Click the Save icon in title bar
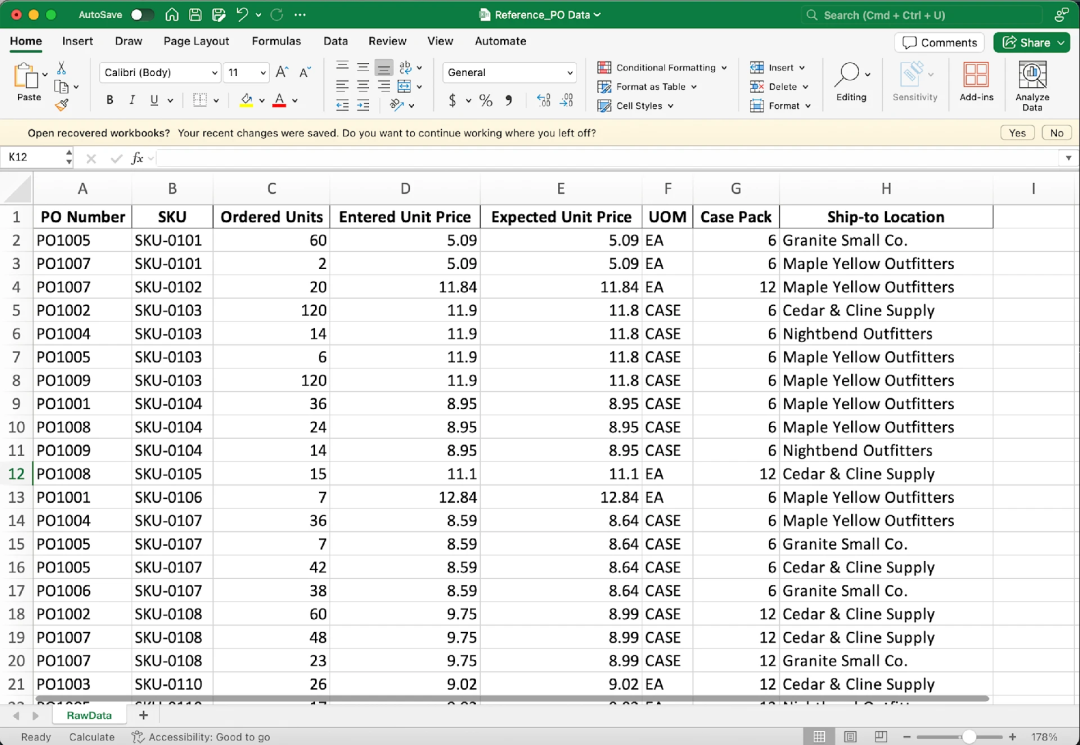Image resolution: width=1080 pixels, height=745 pixels. 195,15
